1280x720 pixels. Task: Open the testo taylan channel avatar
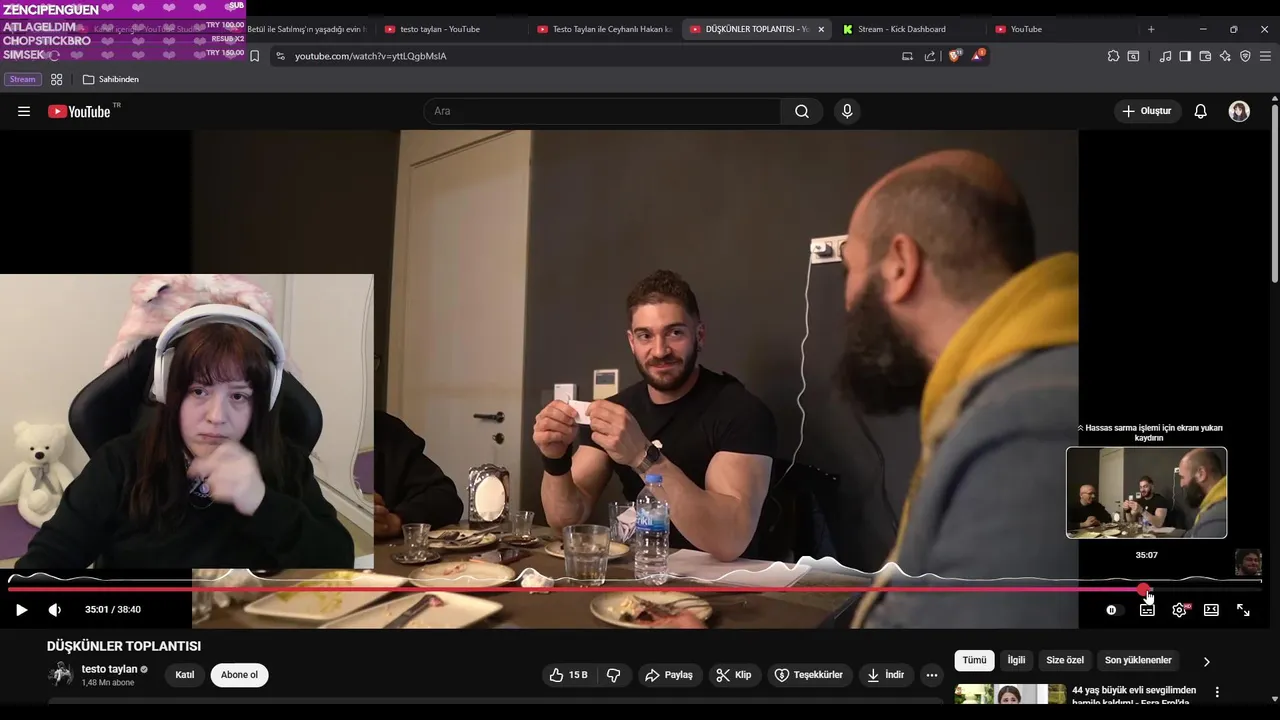pos(61,674)
